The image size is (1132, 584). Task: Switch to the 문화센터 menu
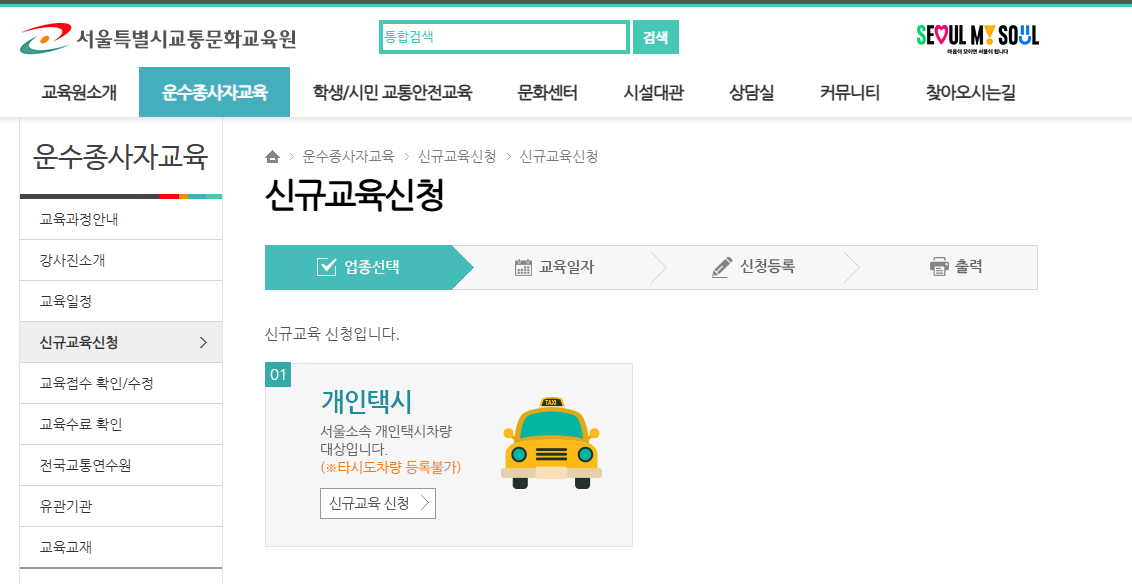click(546, 91)
